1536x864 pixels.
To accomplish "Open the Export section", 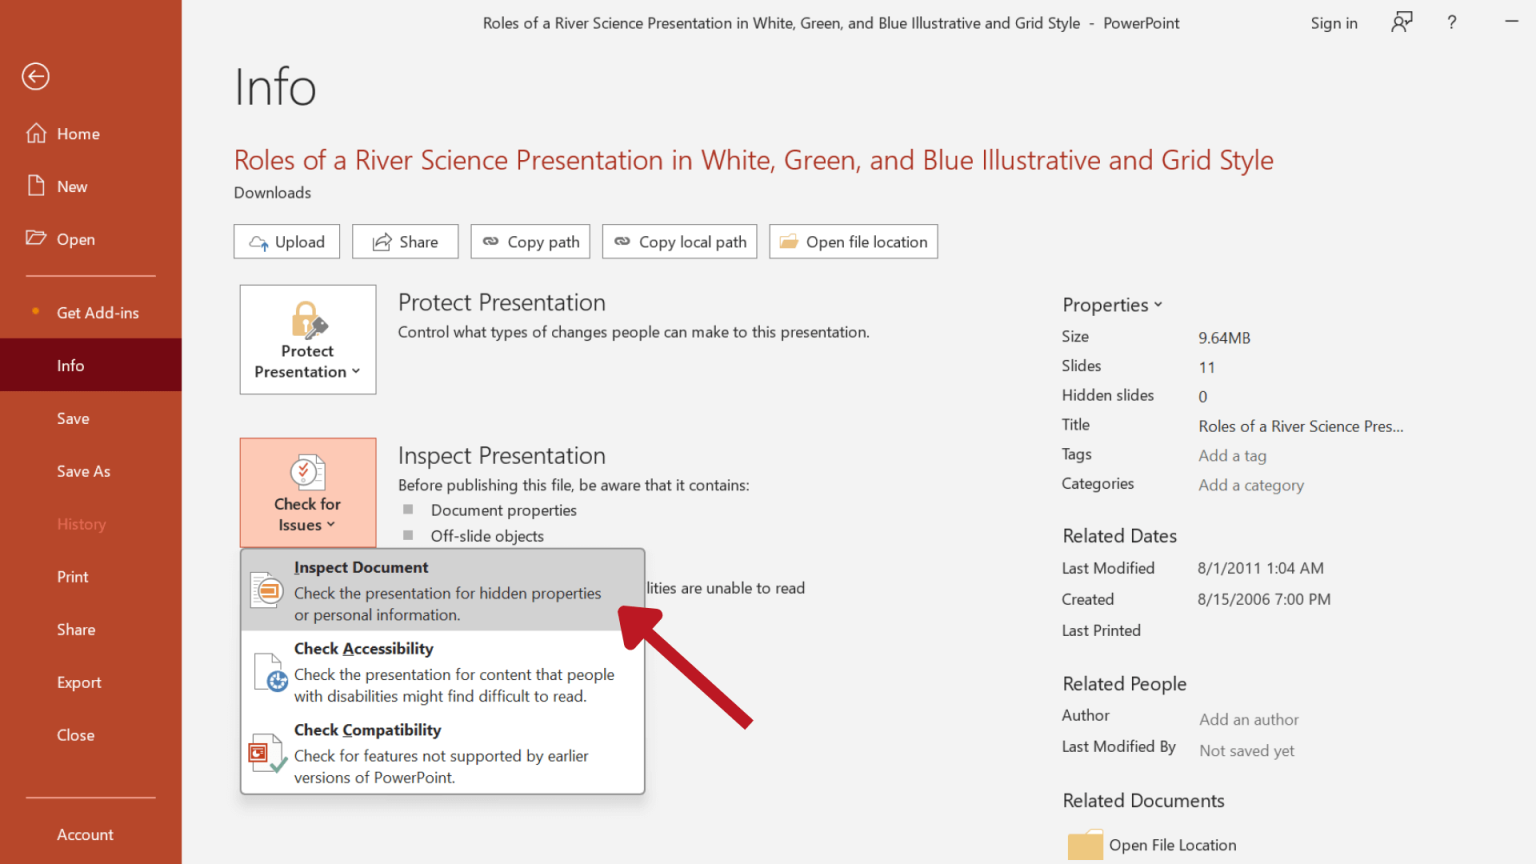I will (79, 682).
